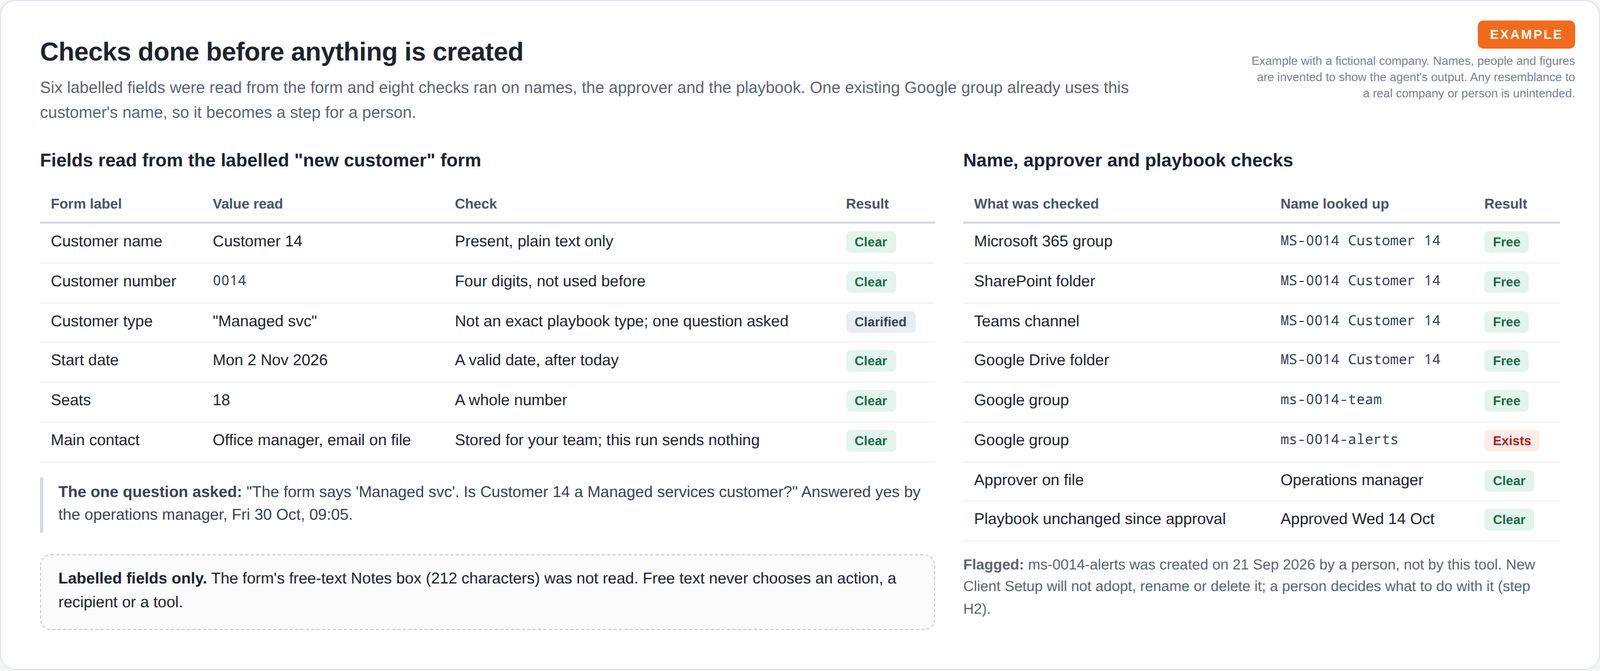Click the Free badge in the Google Drive folder row
Screen dimensions: 1600x671
[x=1506, y=361]
